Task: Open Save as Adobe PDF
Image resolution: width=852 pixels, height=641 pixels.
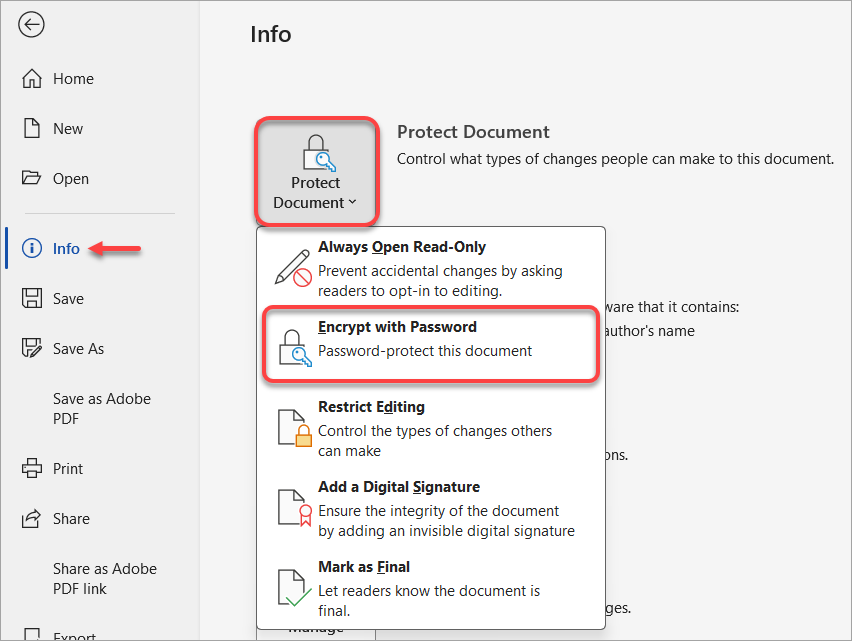Action: (x=101, y=408)
